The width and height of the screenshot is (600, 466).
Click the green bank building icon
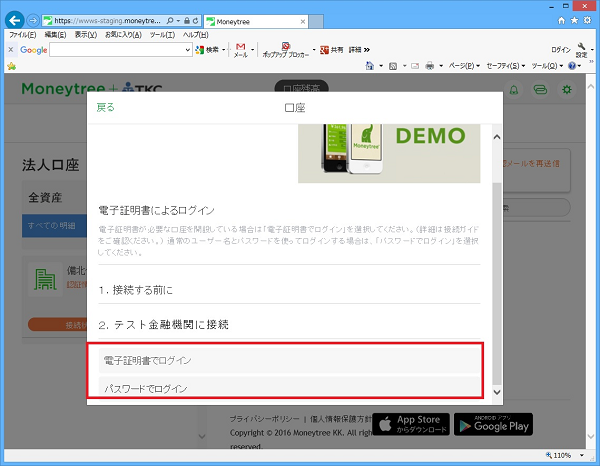tap(45, 279)
